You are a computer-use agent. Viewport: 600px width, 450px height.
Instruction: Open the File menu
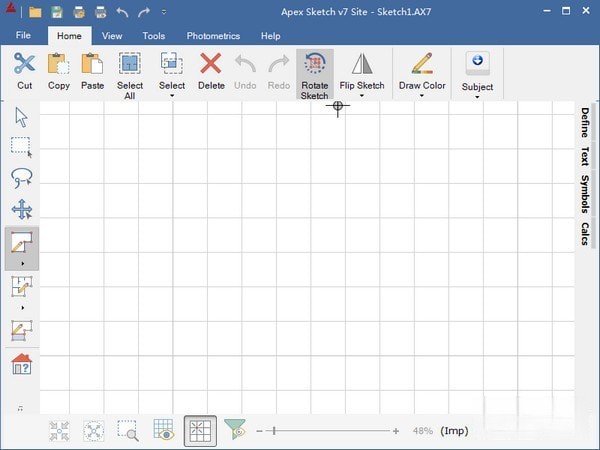click(23, 35)
